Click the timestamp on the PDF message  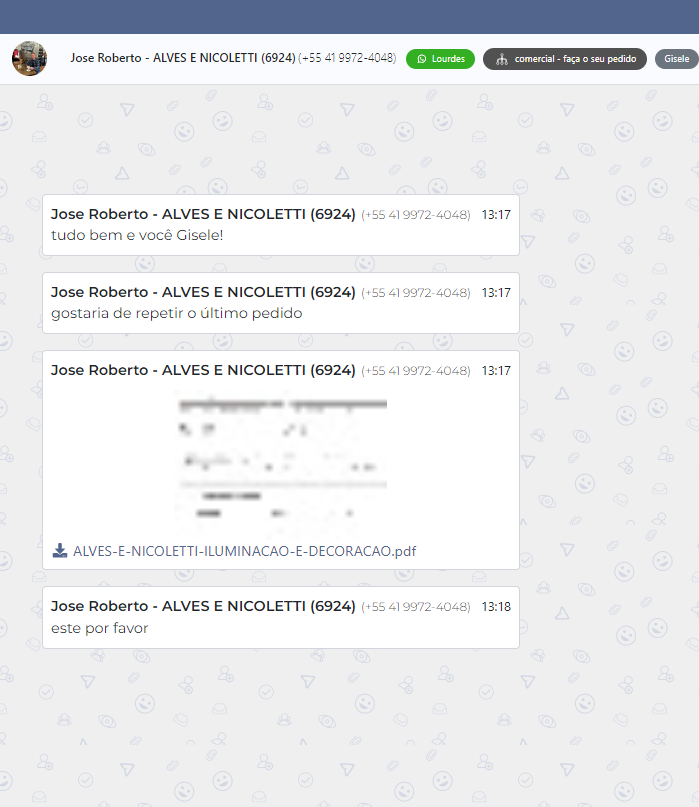tap(496, 371)
